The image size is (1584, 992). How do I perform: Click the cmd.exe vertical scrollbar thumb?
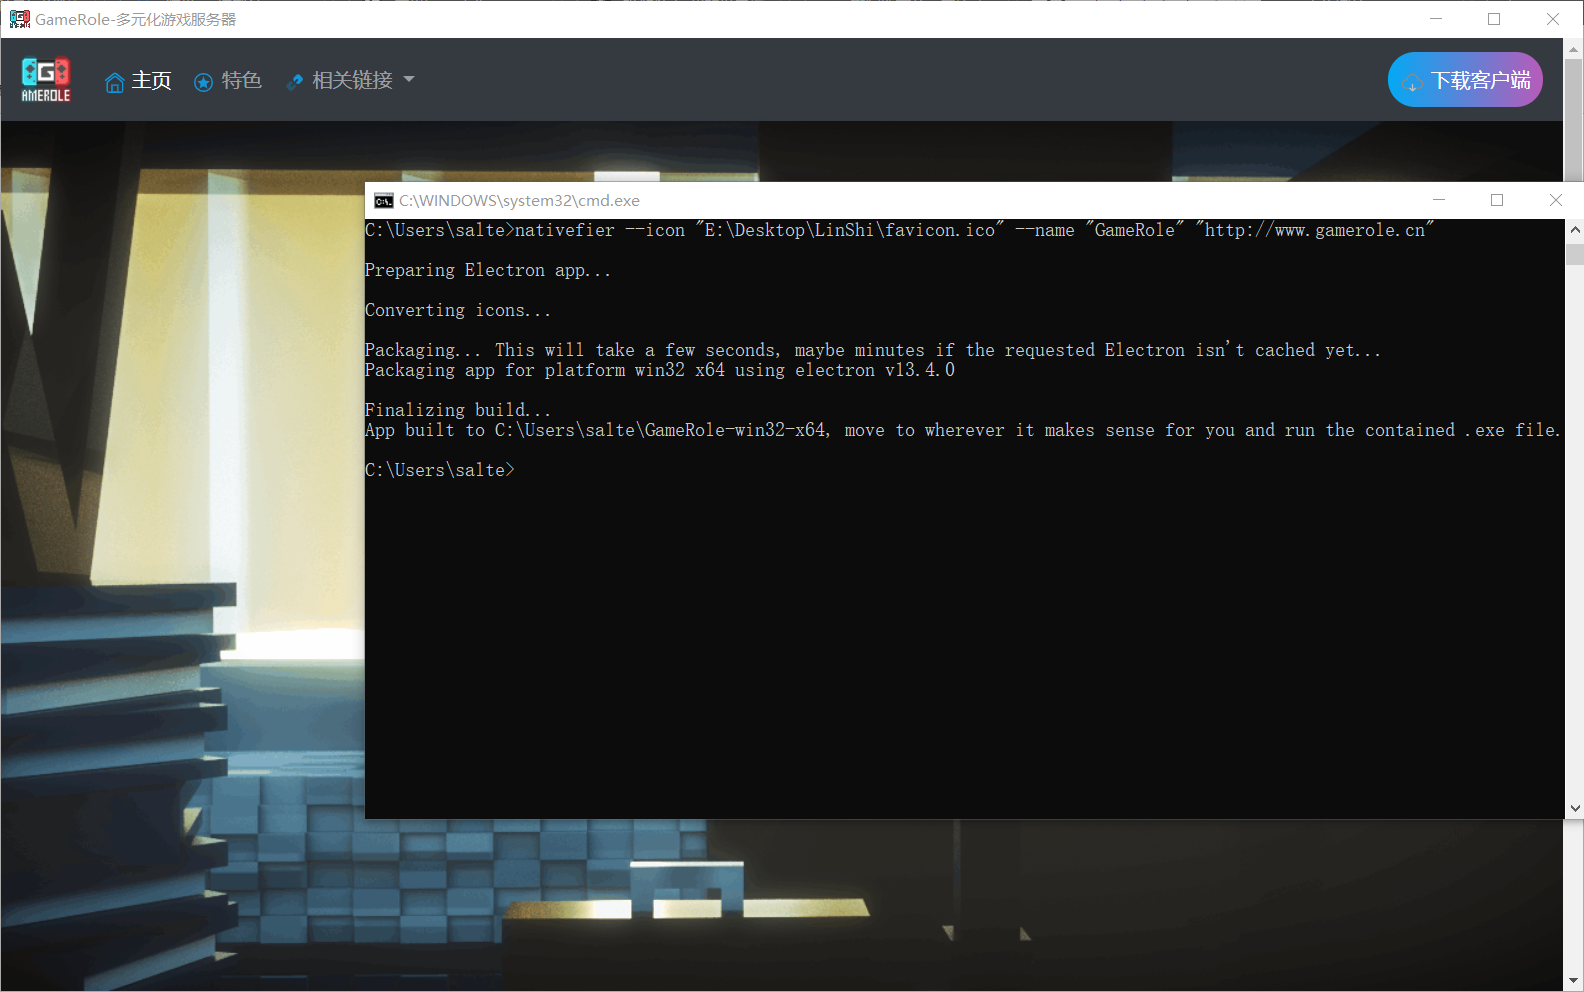click(1575, 254)
